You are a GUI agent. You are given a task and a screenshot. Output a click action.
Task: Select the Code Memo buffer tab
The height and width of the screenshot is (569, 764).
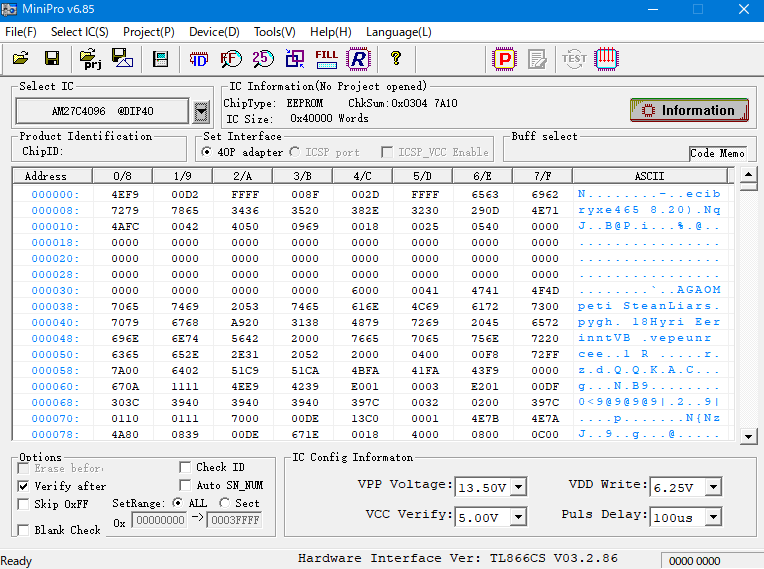[717, 153]
